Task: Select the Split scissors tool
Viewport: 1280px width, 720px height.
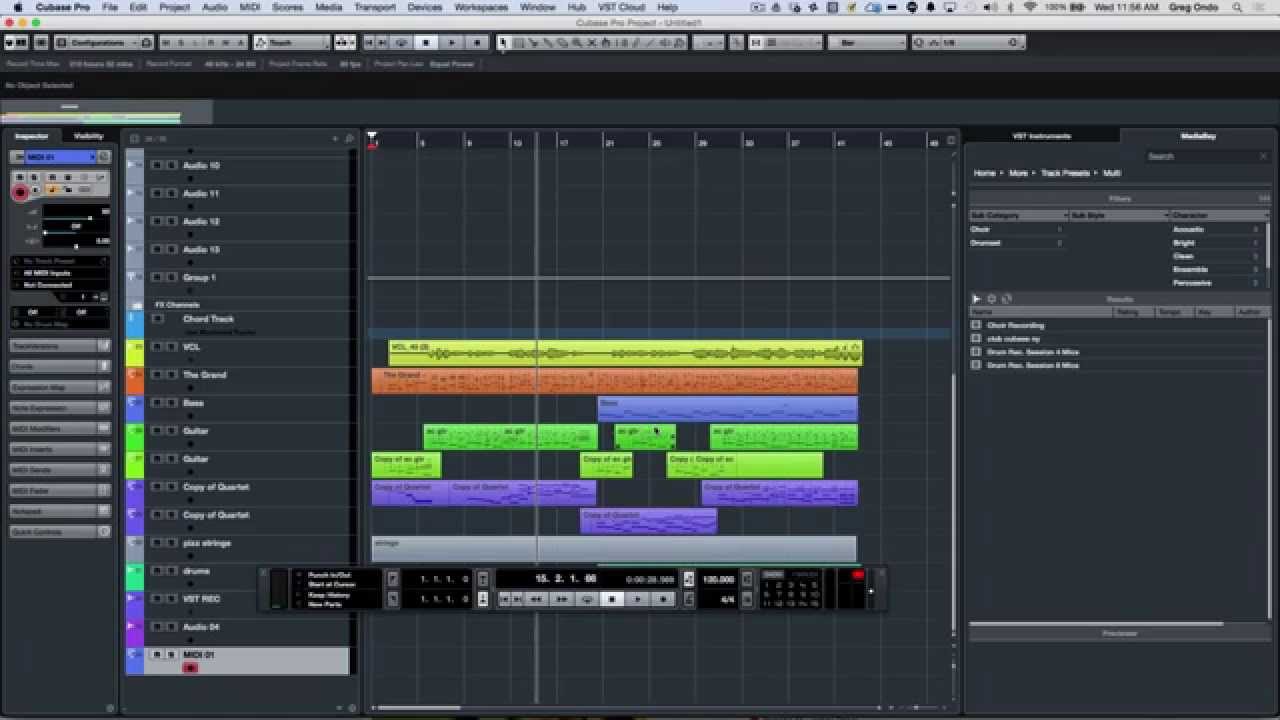Action: [533, 43]
